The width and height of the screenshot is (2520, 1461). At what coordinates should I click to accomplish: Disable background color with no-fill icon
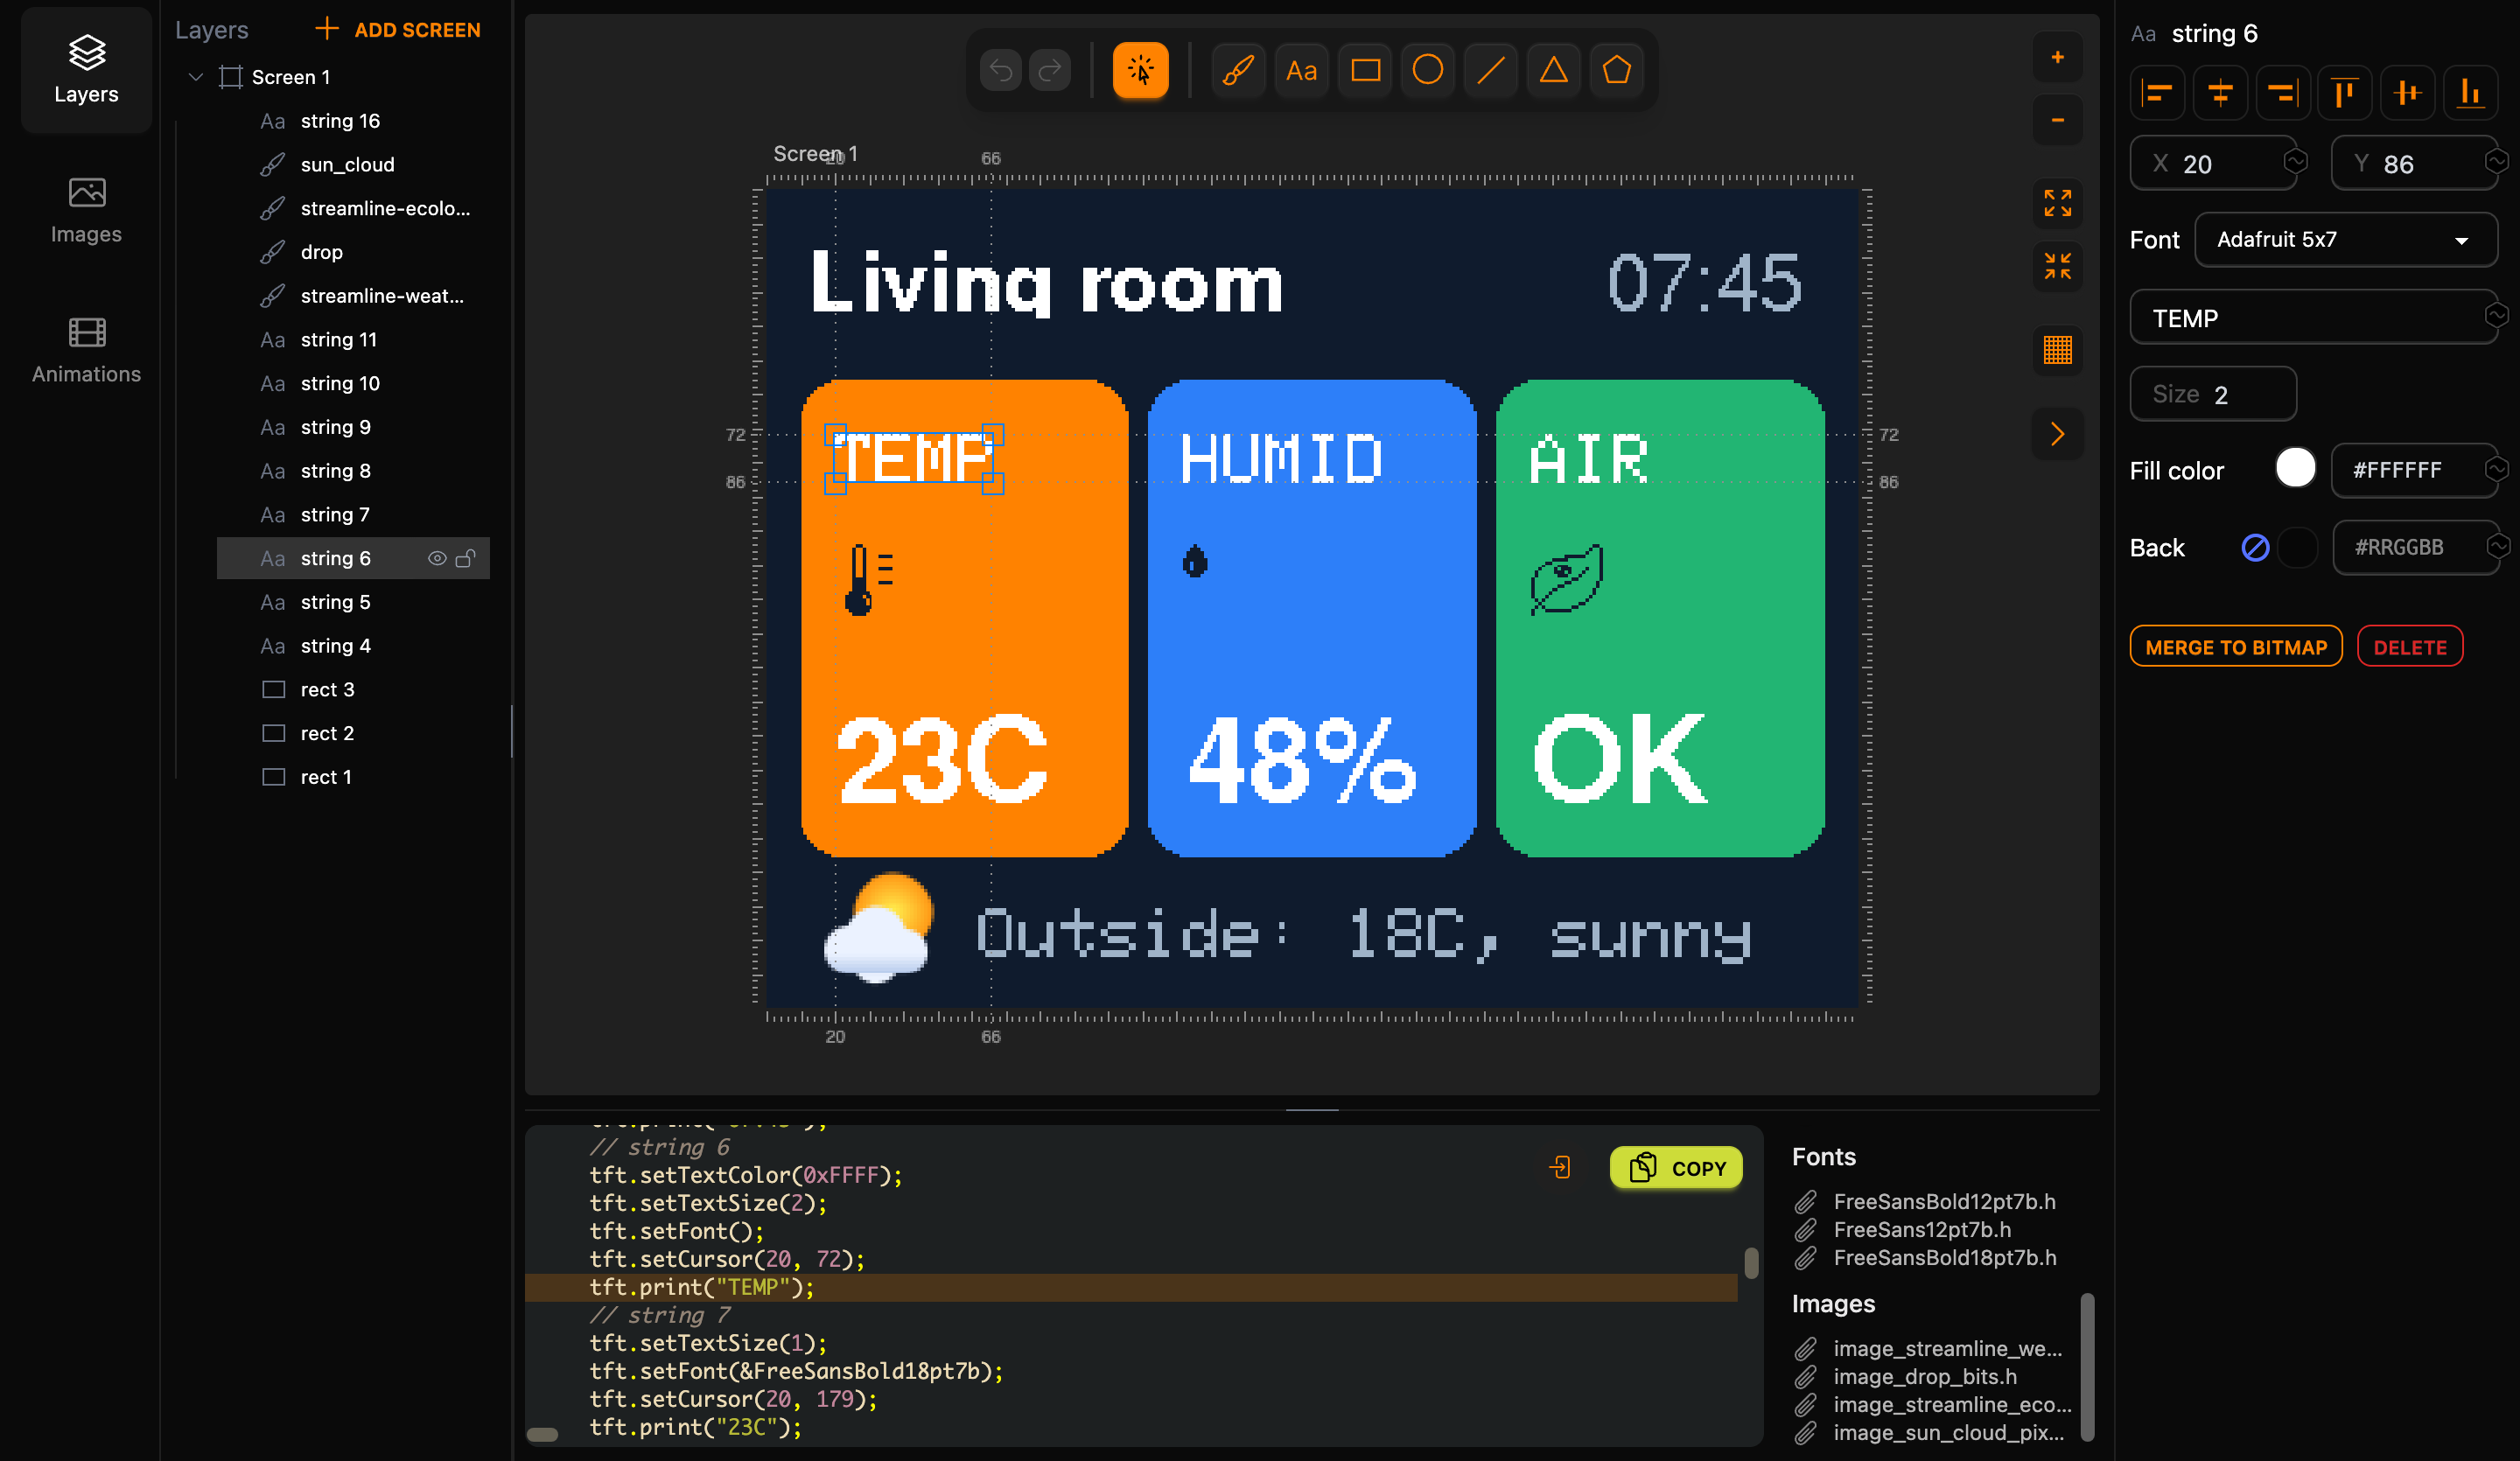click(x=2255, y=547)
